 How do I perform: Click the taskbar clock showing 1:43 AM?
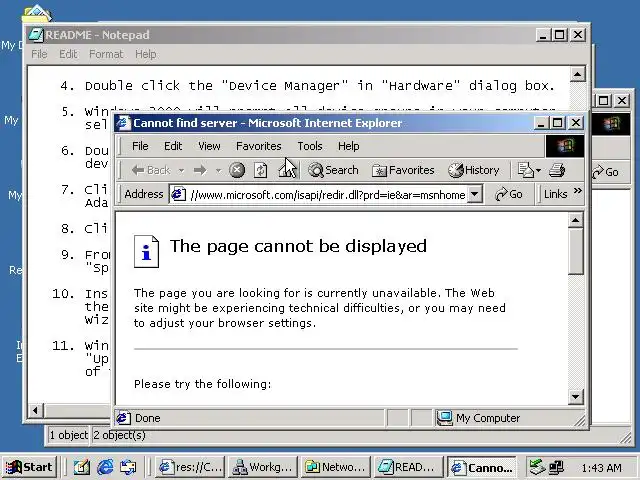click(x=602, y=468)
